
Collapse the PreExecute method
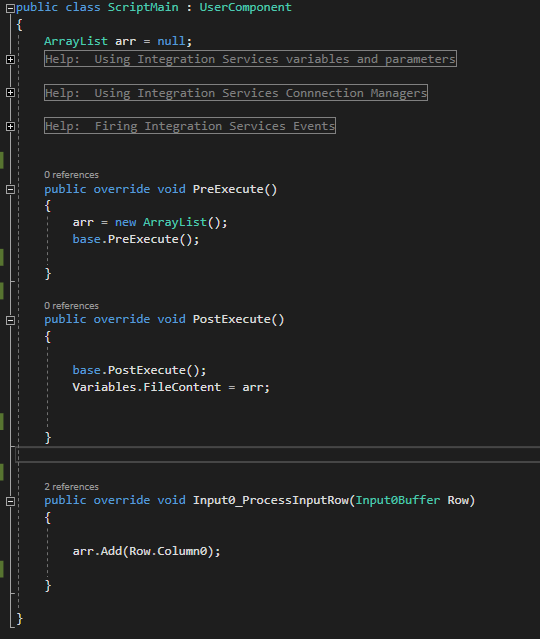click(11, 189)
